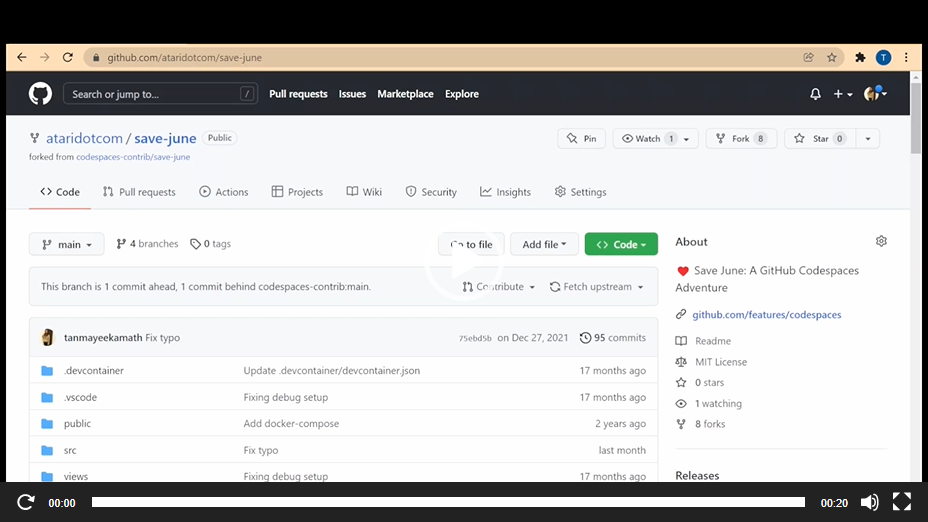Open the green Code dropdown button
The height and width of the screenshot is (522, 928).
(x=621, y=244)
